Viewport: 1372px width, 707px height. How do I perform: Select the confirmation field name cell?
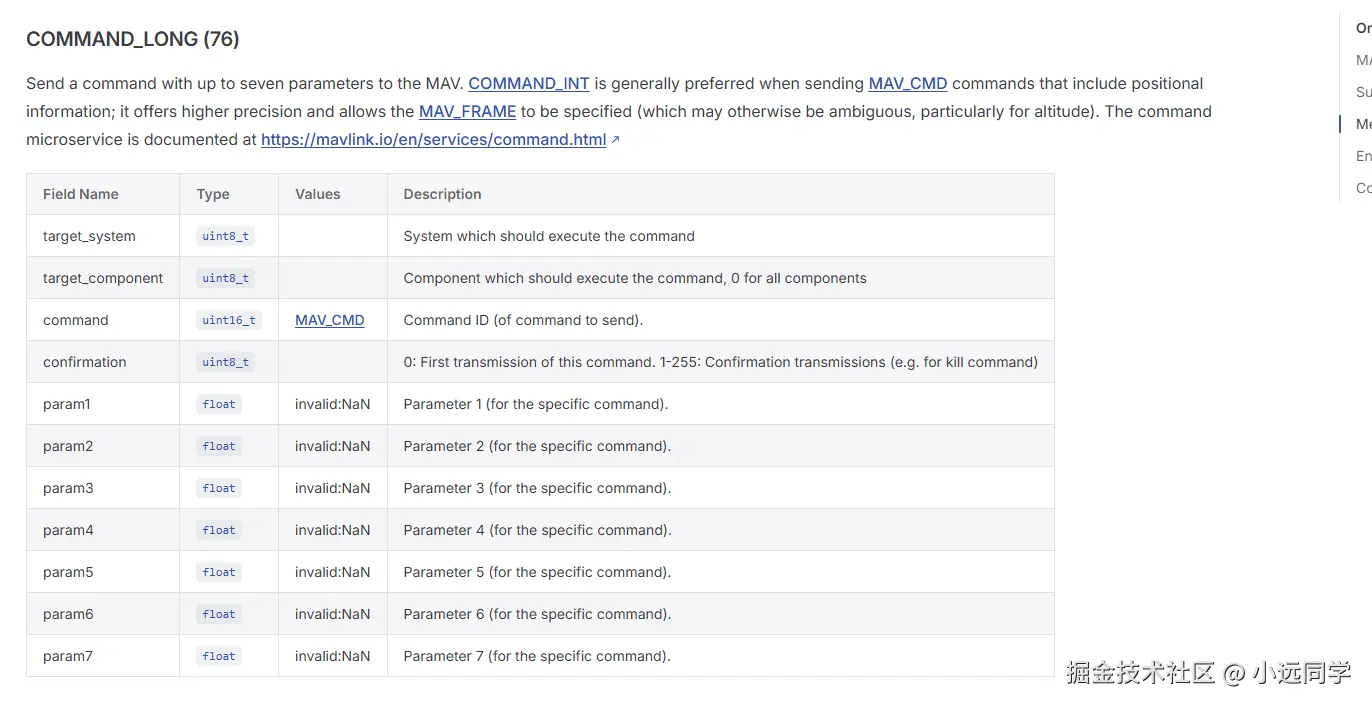pos(85,363)
